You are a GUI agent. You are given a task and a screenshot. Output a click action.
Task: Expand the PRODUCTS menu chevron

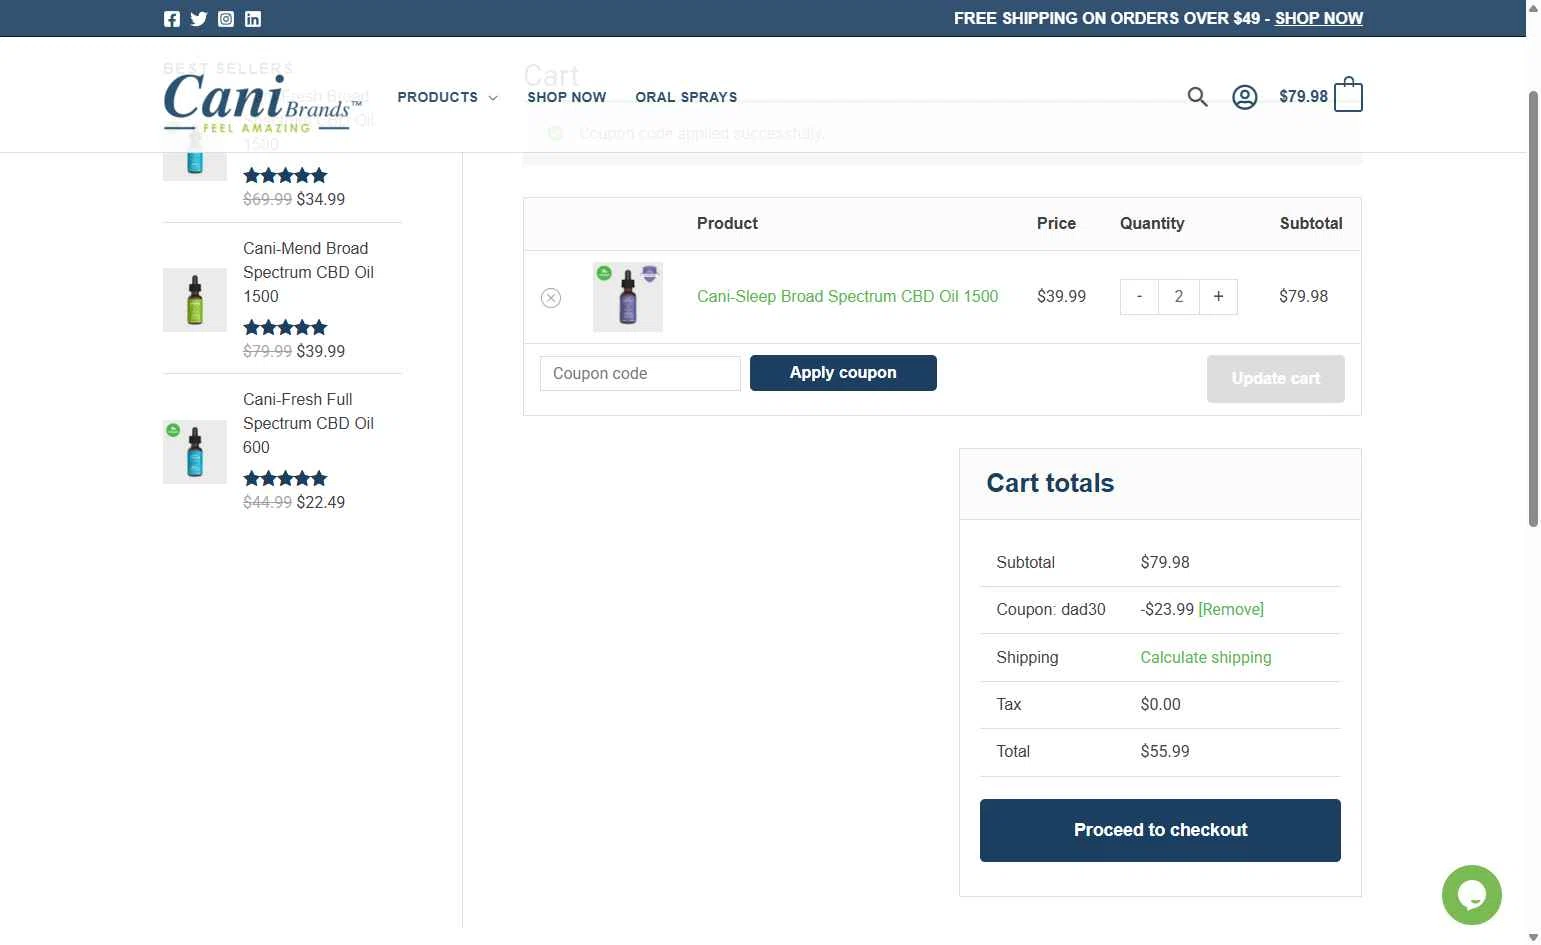pos(493,98)
